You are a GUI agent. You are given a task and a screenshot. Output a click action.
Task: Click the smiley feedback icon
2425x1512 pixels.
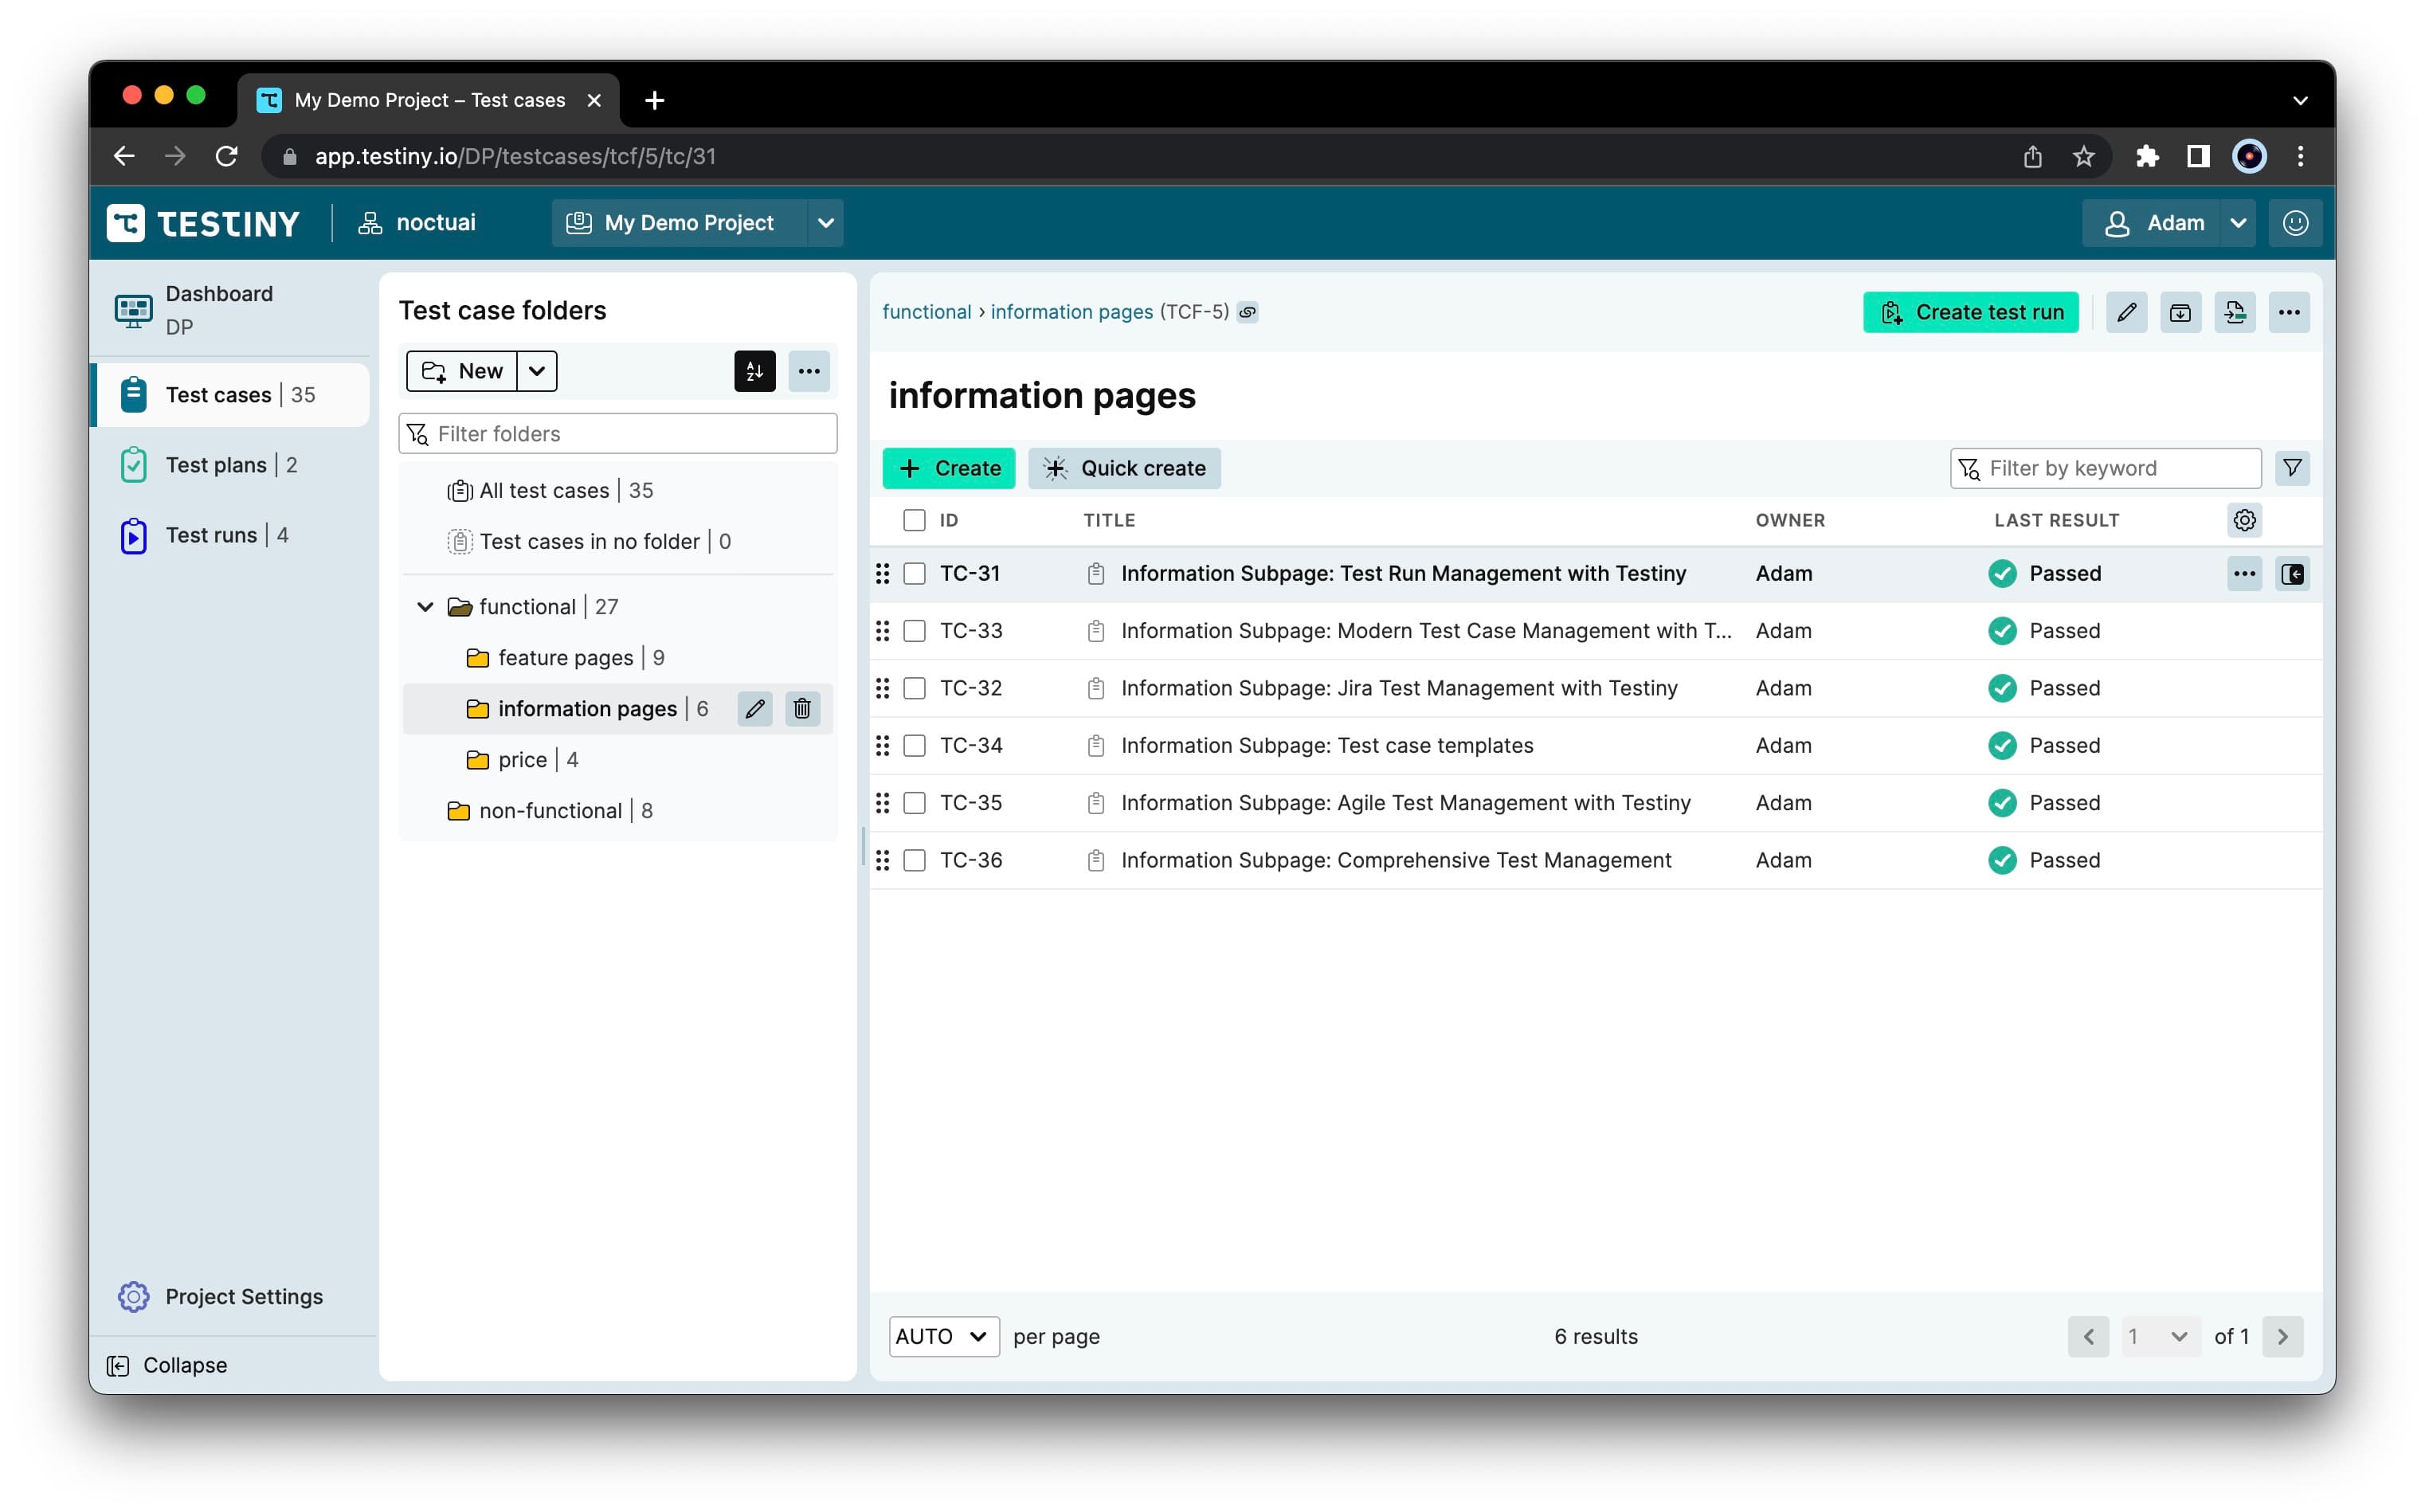coord(2294,223)
